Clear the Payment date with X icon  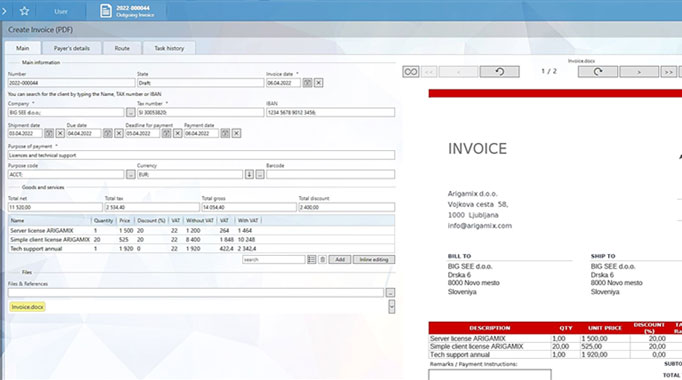click(x=237, y=133)
